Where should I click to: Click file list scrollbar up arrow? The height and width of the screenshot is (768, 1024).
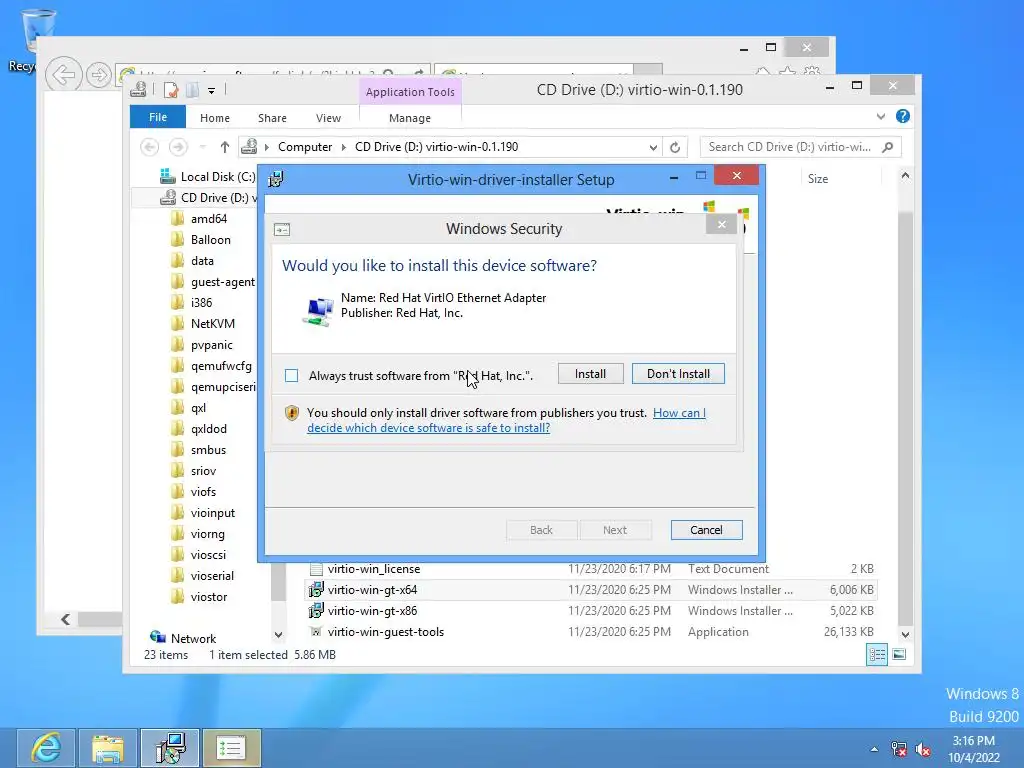tap(905, 175)
